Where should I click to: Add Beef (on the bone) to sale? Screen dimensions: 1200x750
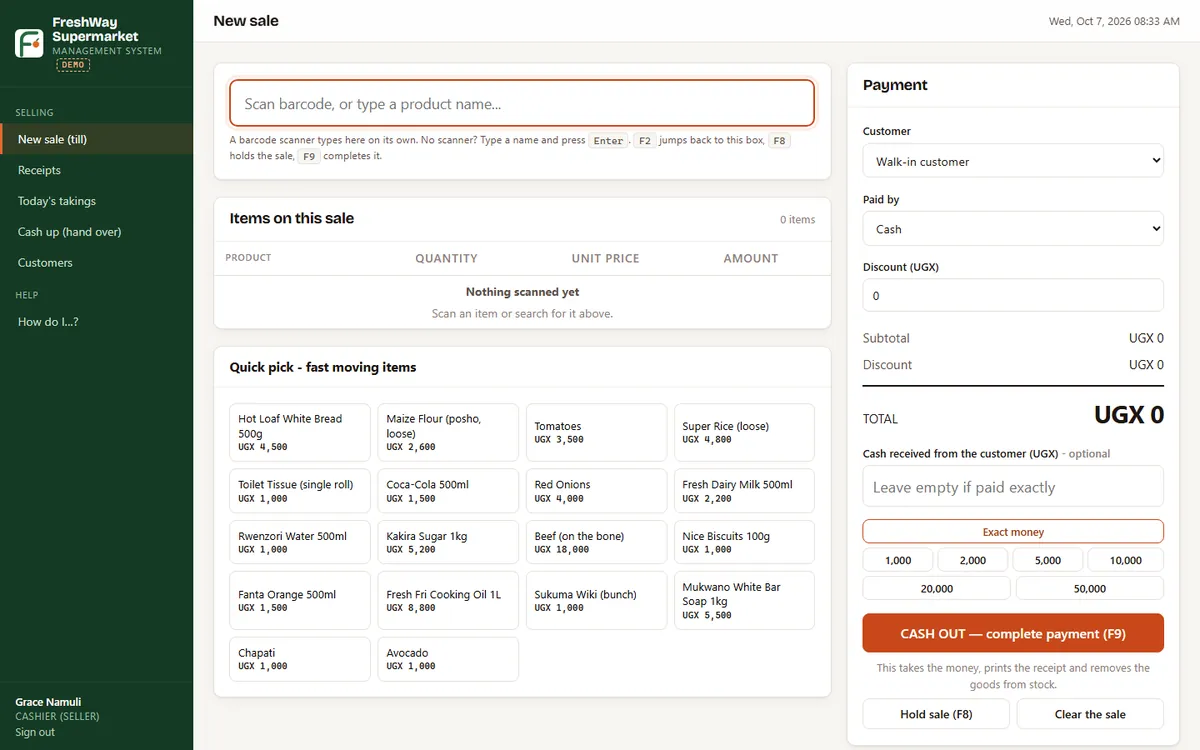coord(596,542)
